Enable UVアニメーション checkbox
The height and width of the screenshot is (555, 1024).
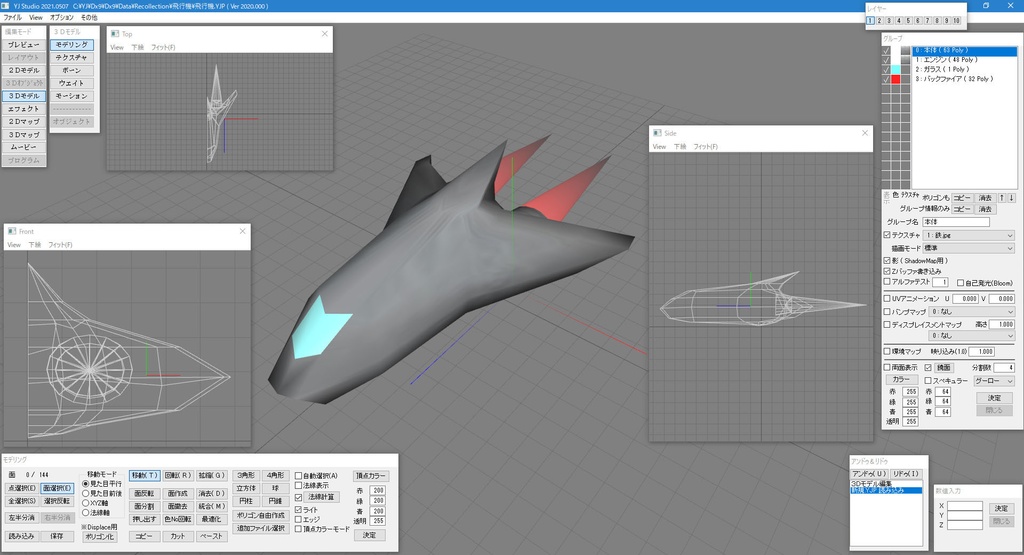point(887,298)
